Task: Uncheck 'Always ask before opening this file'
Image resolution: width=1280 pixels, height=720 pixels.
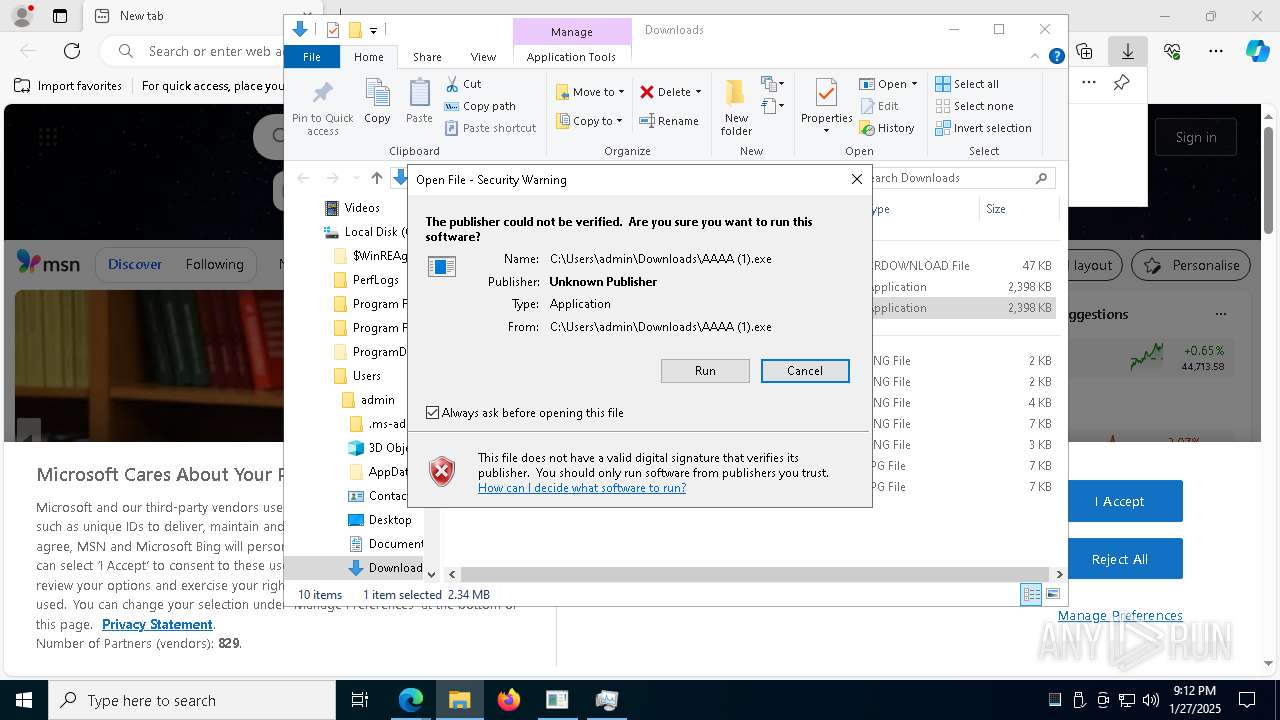Action: (x=432, y=412)
